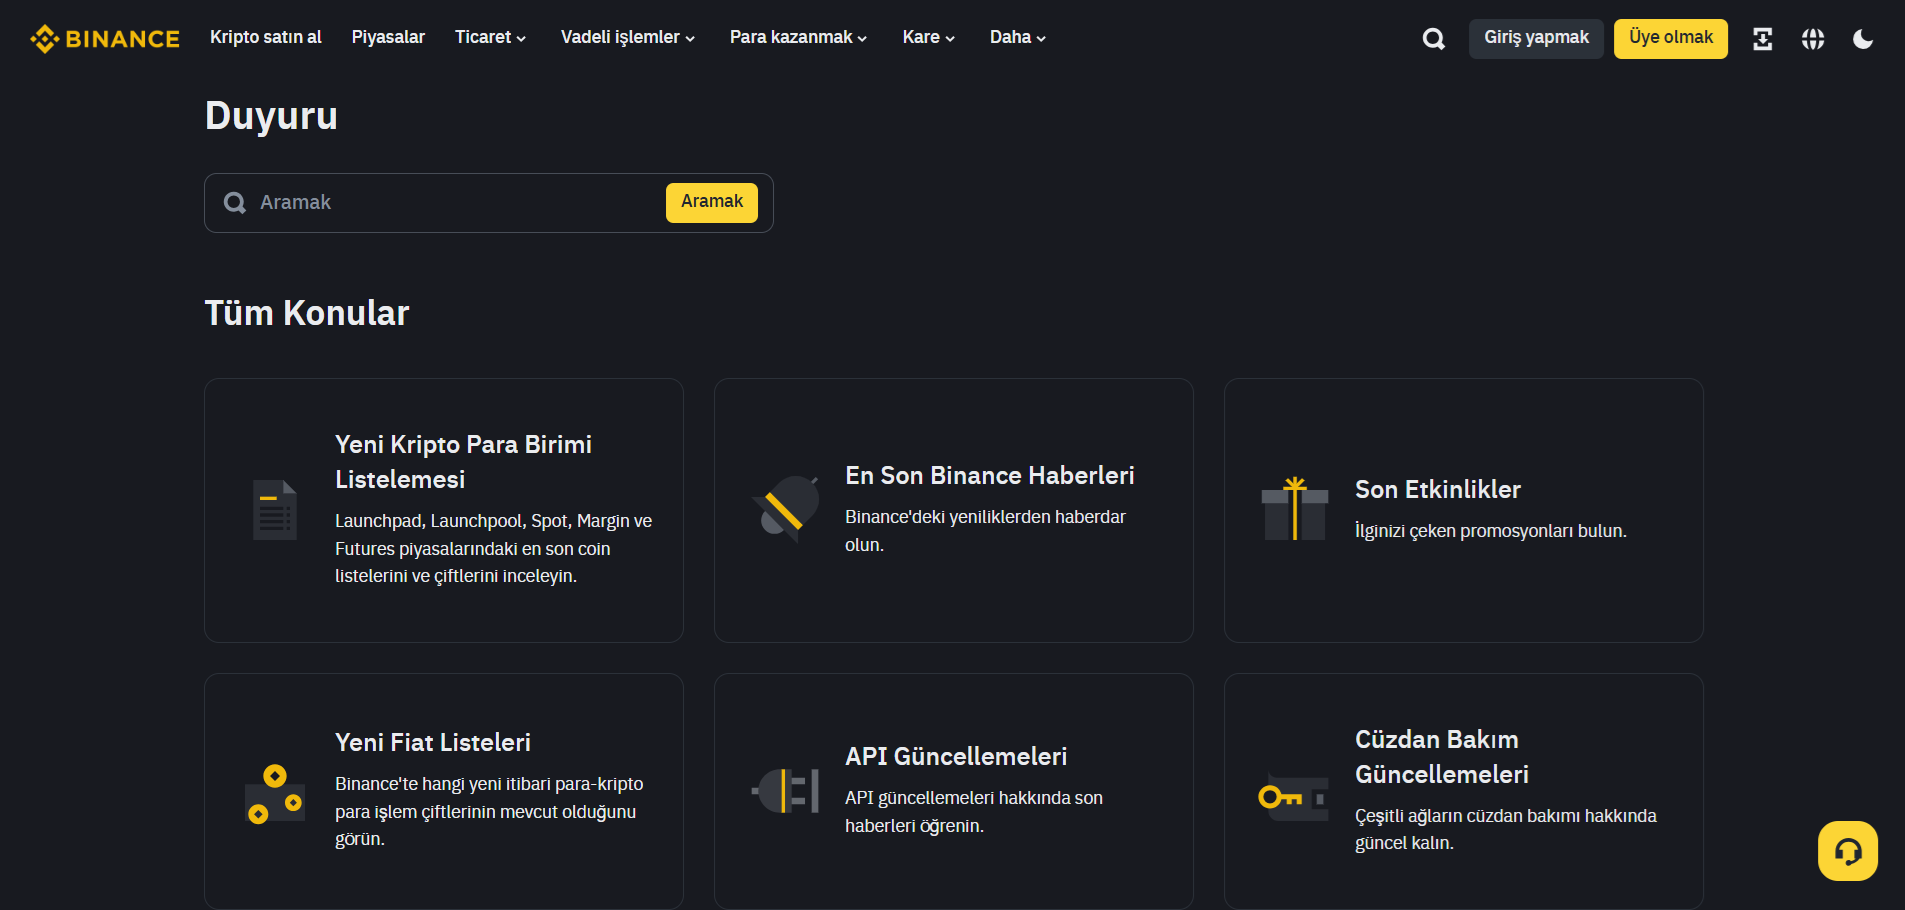Viewport: 1905px width, 910px height.
Task: Open the Cüzdan Bakım Güncellemeleri topic title
Action: (x=1442, y=757)
